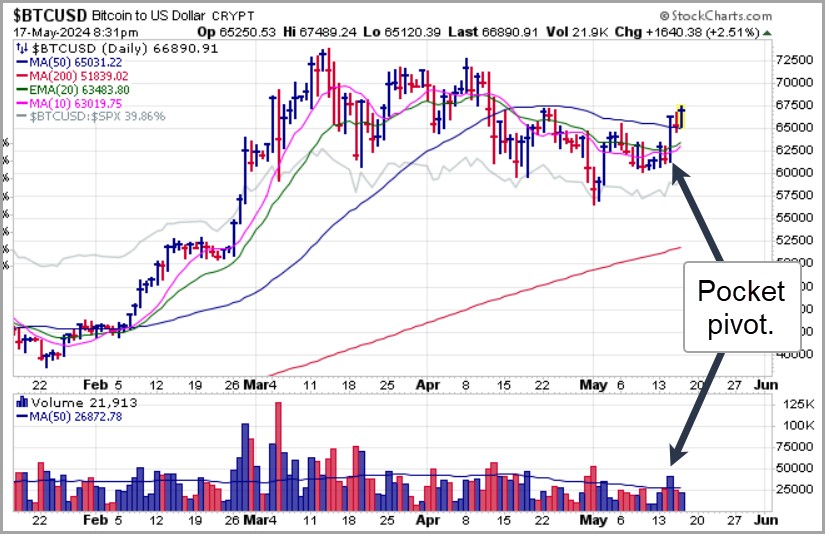Click the 60000 price axis label
The width and height of the screenshot is (825, 534).
point(794,173)
